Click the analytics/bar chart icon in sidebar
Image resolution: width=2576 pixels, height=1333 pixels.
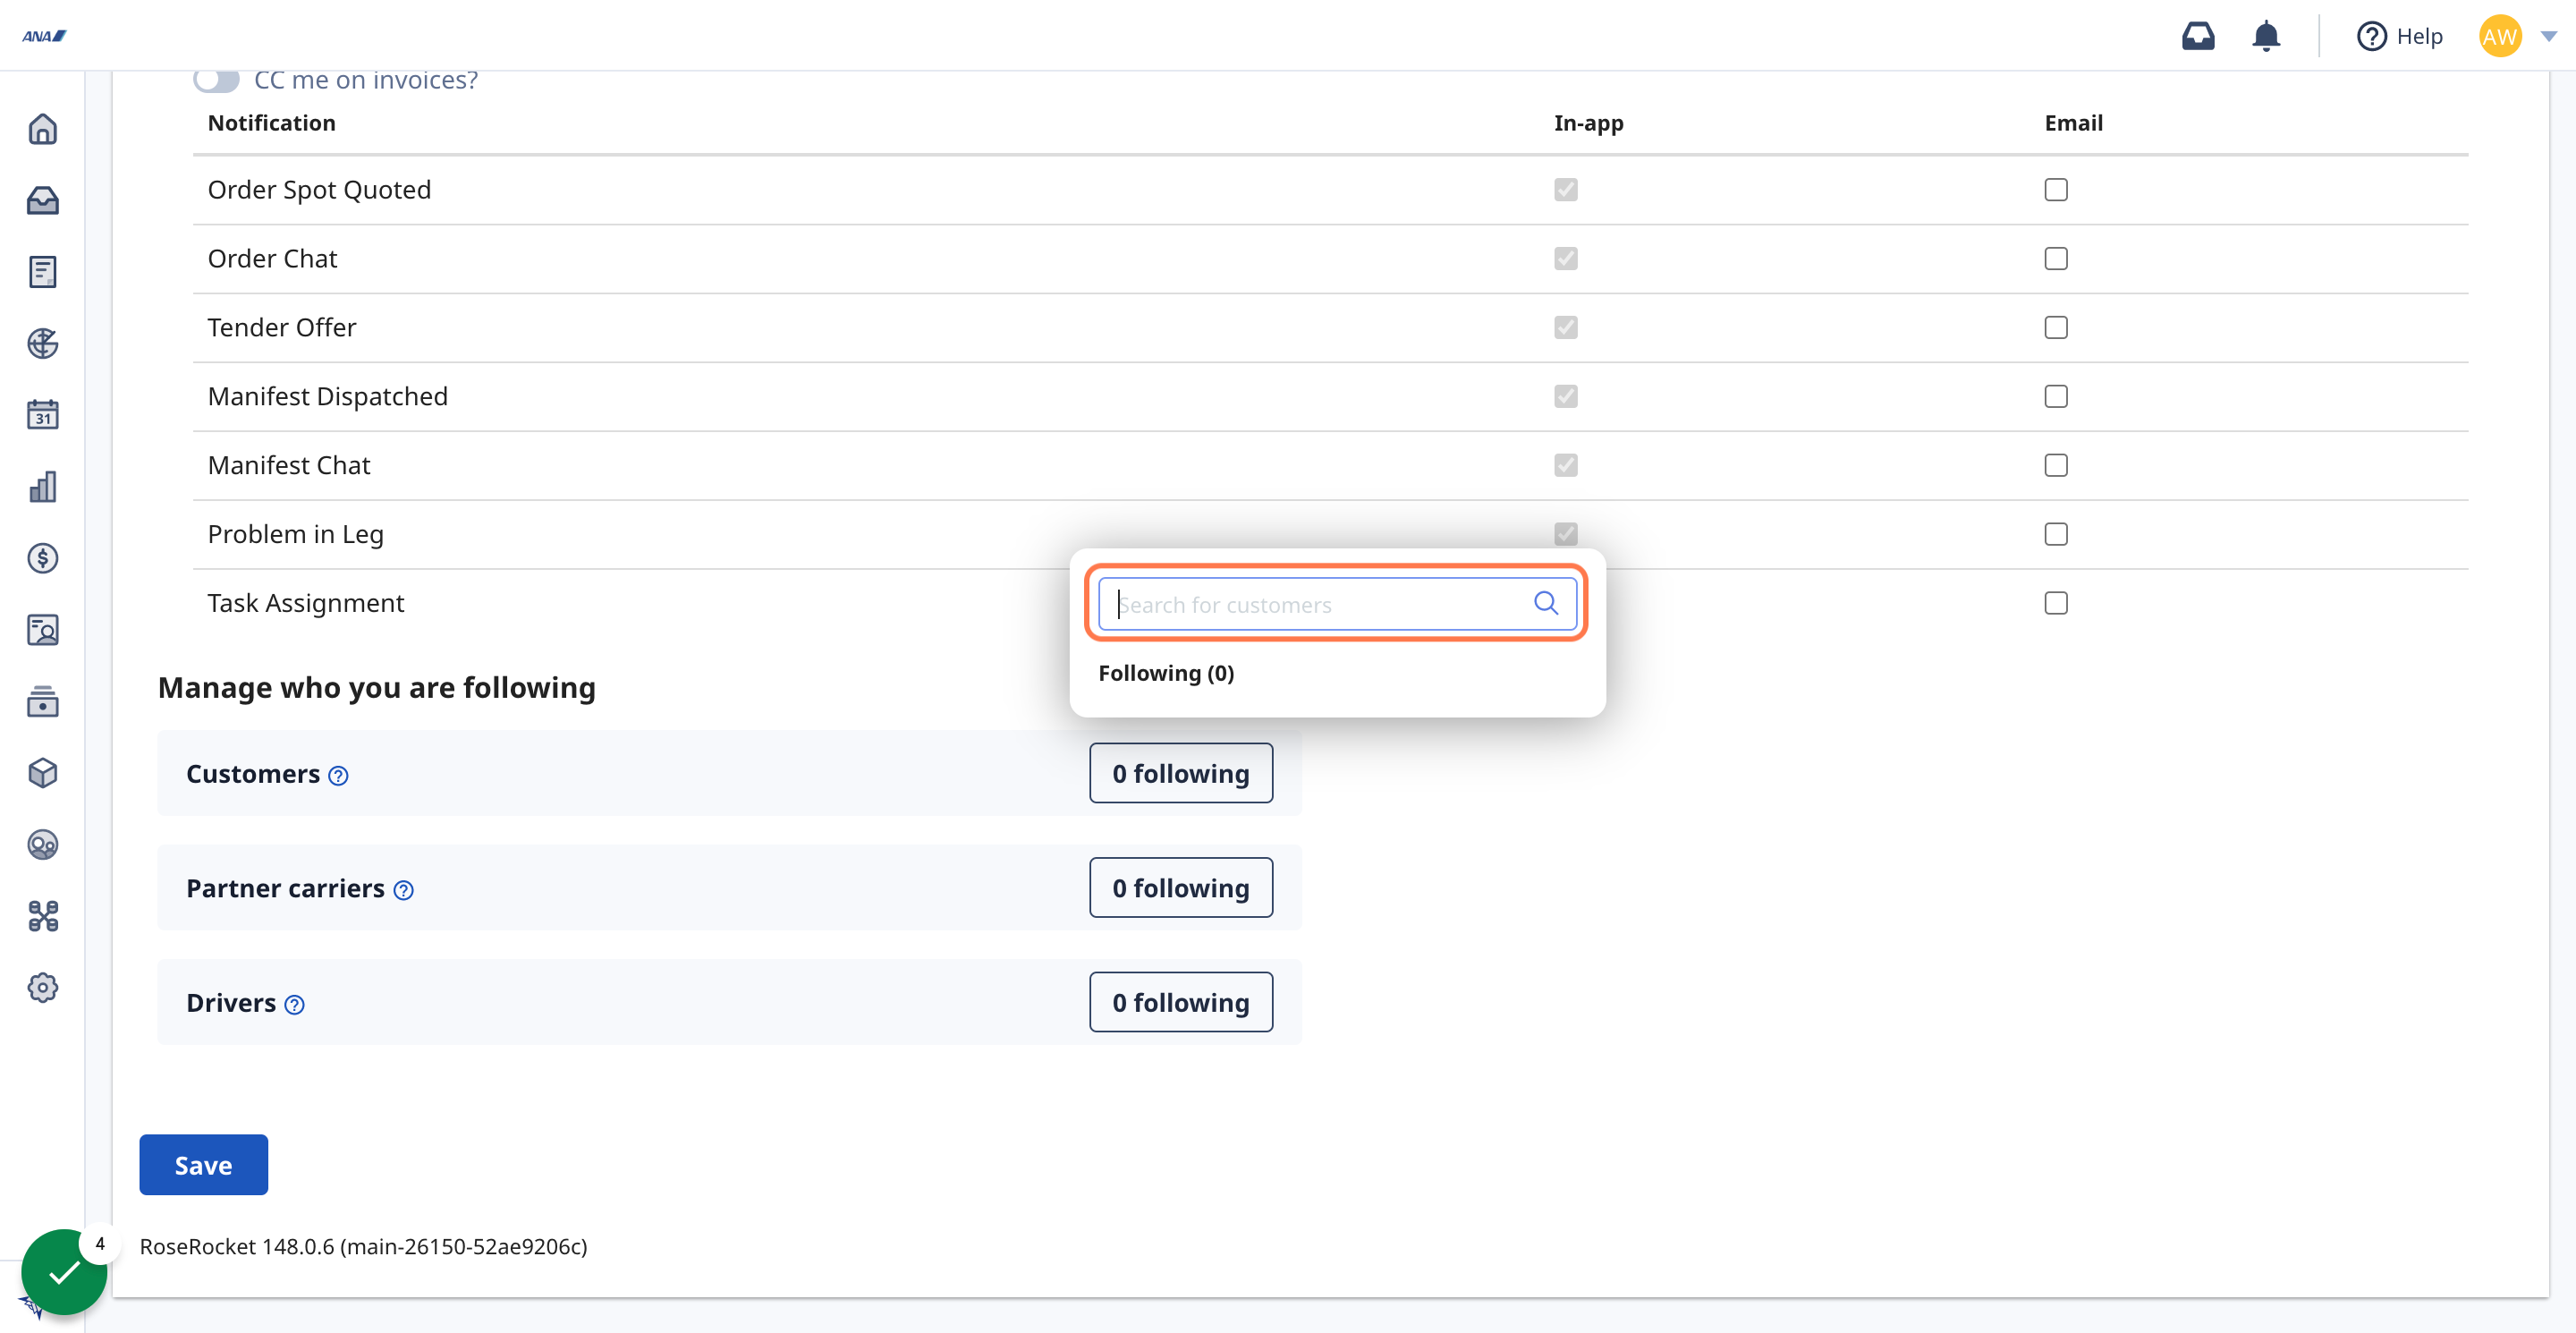coord(44,487)
